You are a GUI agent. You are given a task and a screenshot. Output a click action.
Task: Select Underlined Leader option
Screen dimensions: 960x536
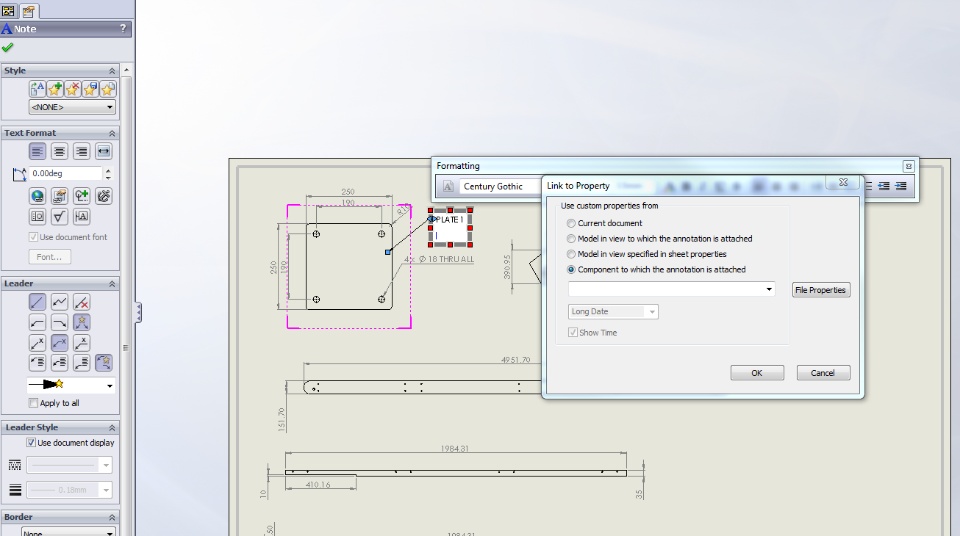tap(81, 343)
